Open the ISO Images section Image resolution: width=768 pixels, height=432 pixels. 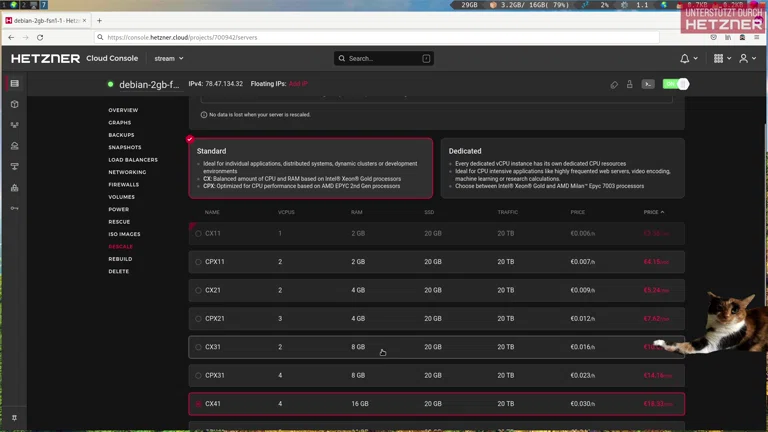124,234
